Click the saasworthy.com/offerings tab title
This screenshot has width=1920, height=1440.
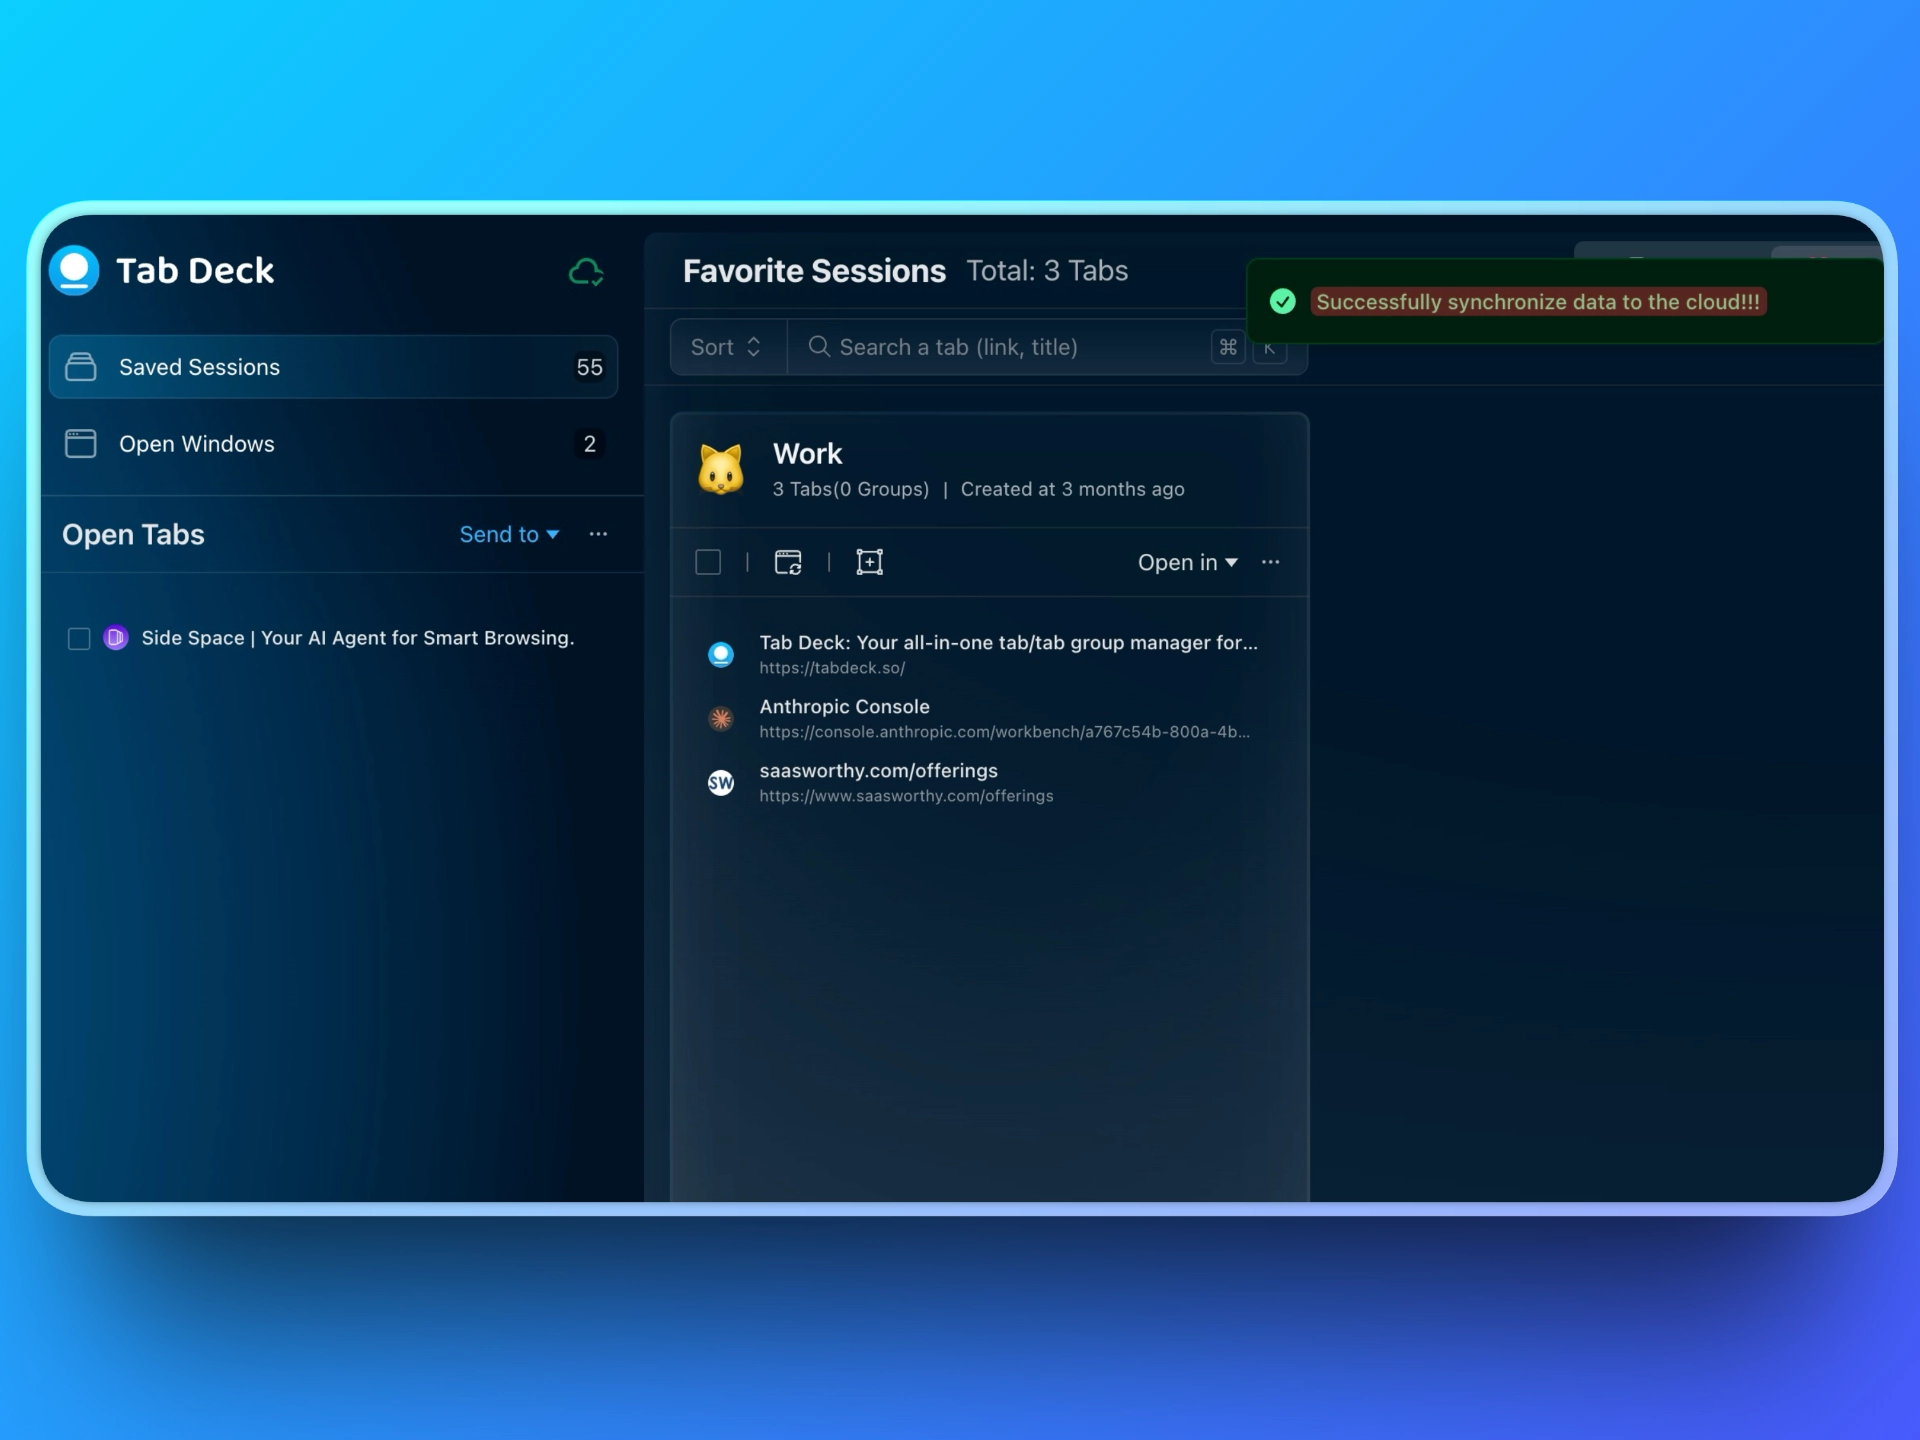[x=878, y=770]
